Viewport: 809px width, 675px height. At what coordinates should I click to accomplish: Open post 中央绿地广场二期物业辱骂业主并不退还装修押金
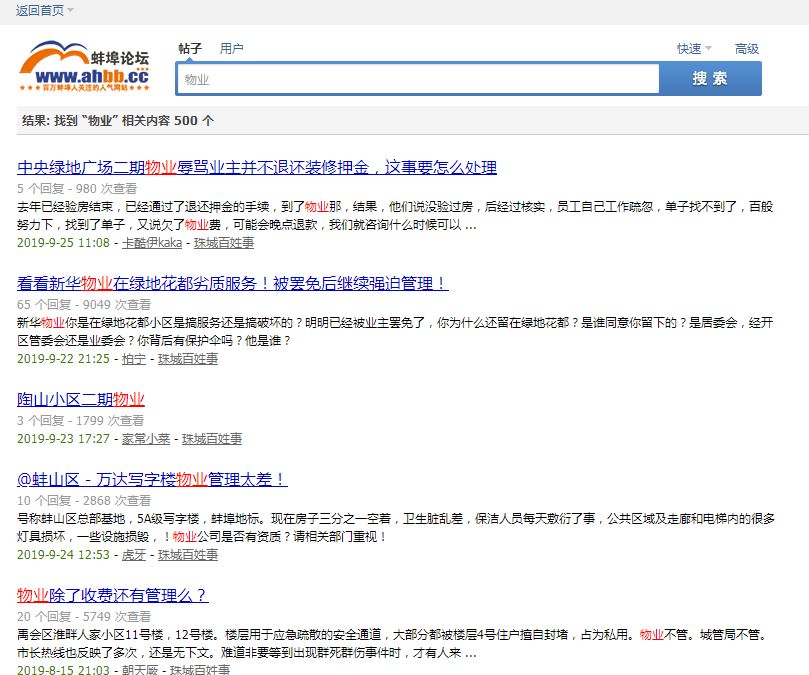(x=257, y=167)
